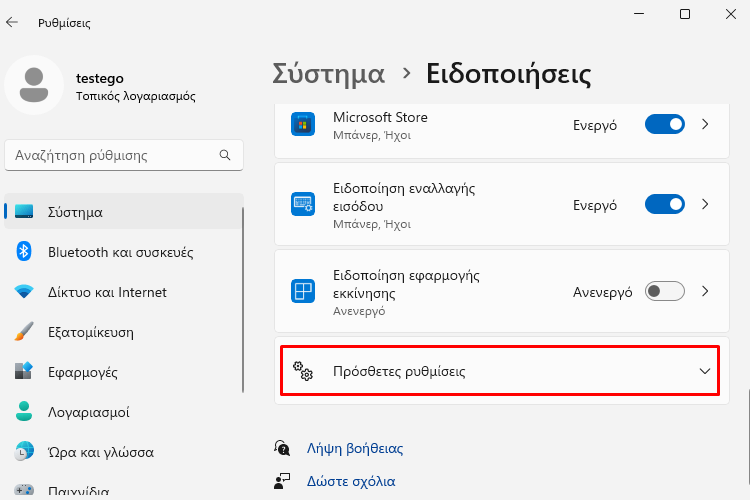750x500 pixels.
Task: Click the paintbrush Εξατομίκευση icon
Action: 24,332
